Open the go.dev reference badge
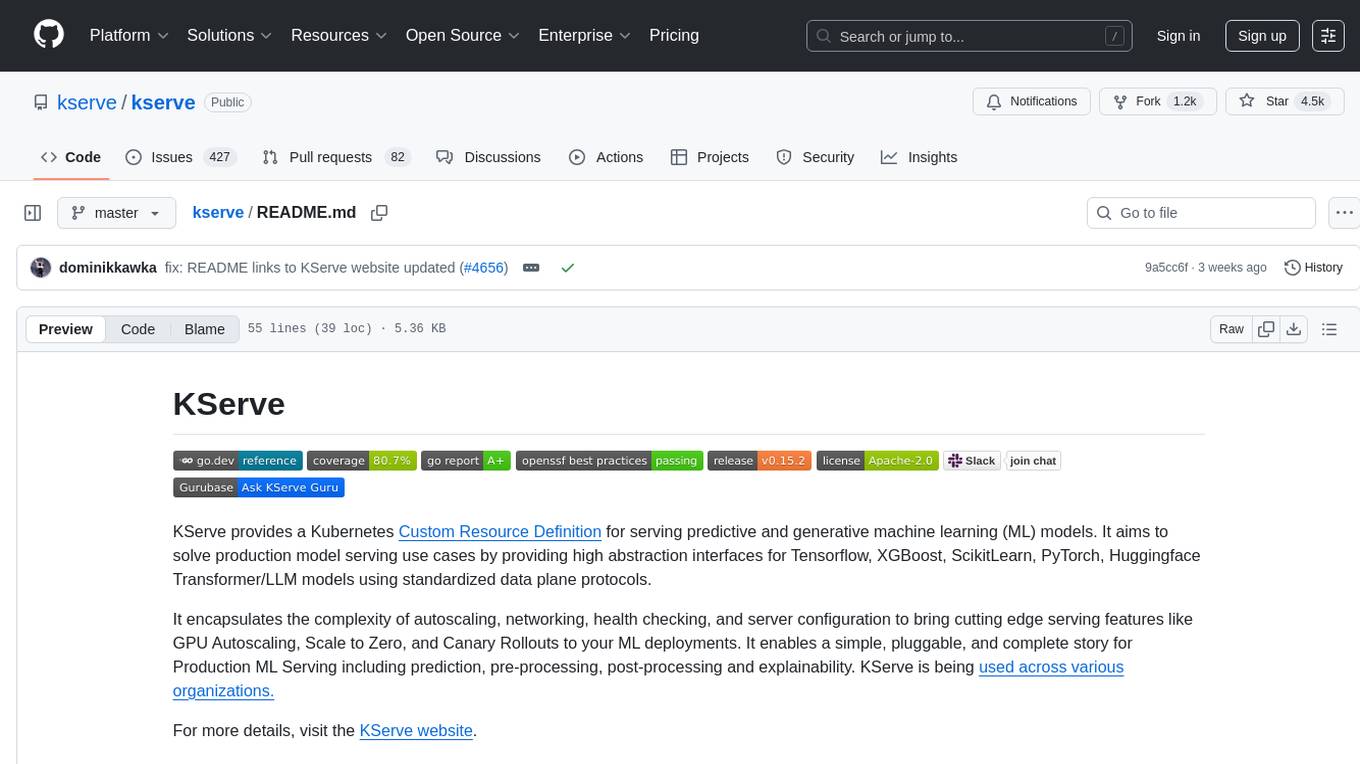This screenshot has height=764, width=1360. [238, 461]
